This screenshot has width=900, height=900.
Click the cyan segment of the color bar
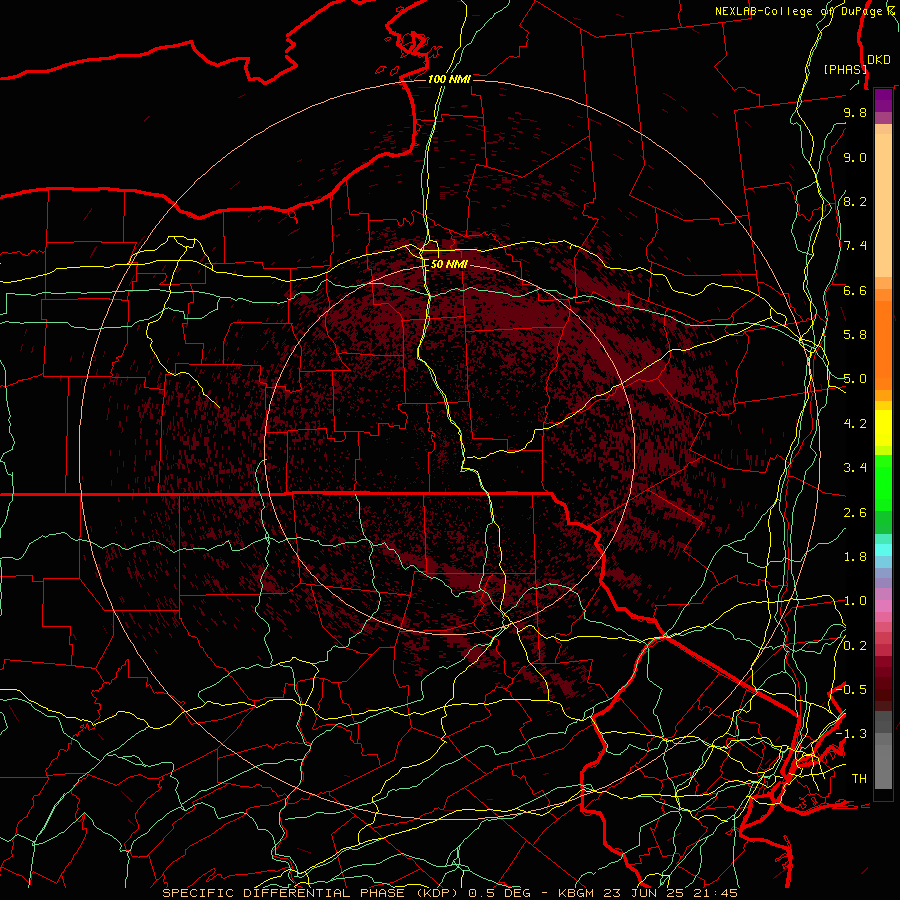coord(883,550)
